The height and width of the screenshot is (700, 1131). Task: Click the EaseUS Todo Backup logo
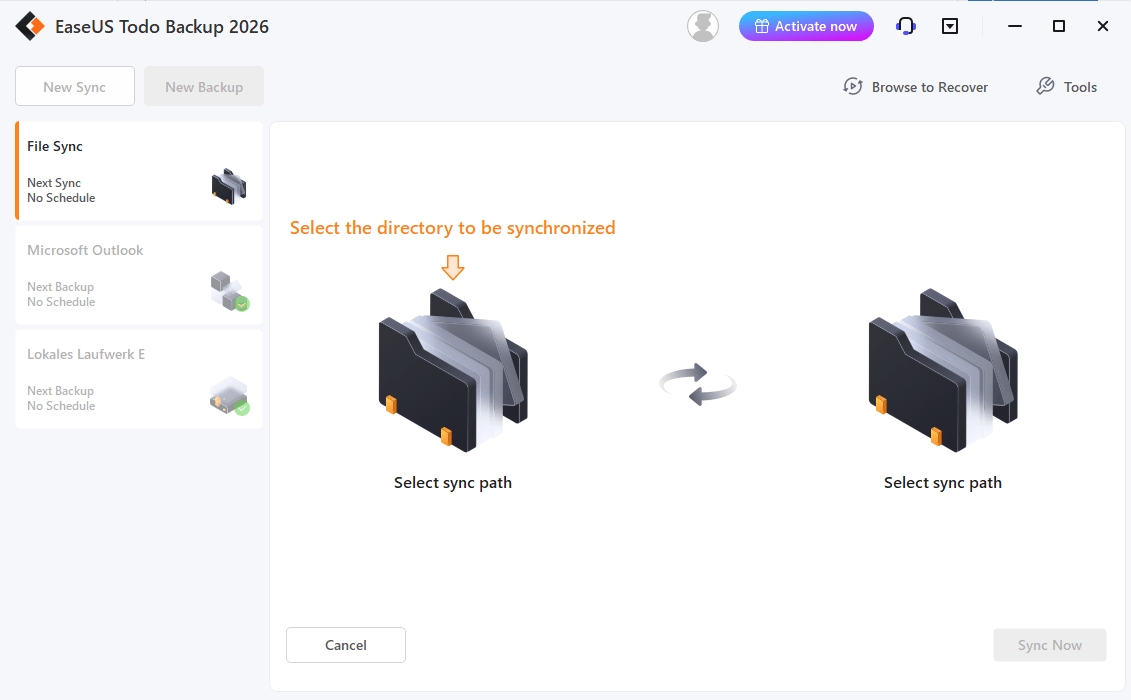(x=30, y=26)
